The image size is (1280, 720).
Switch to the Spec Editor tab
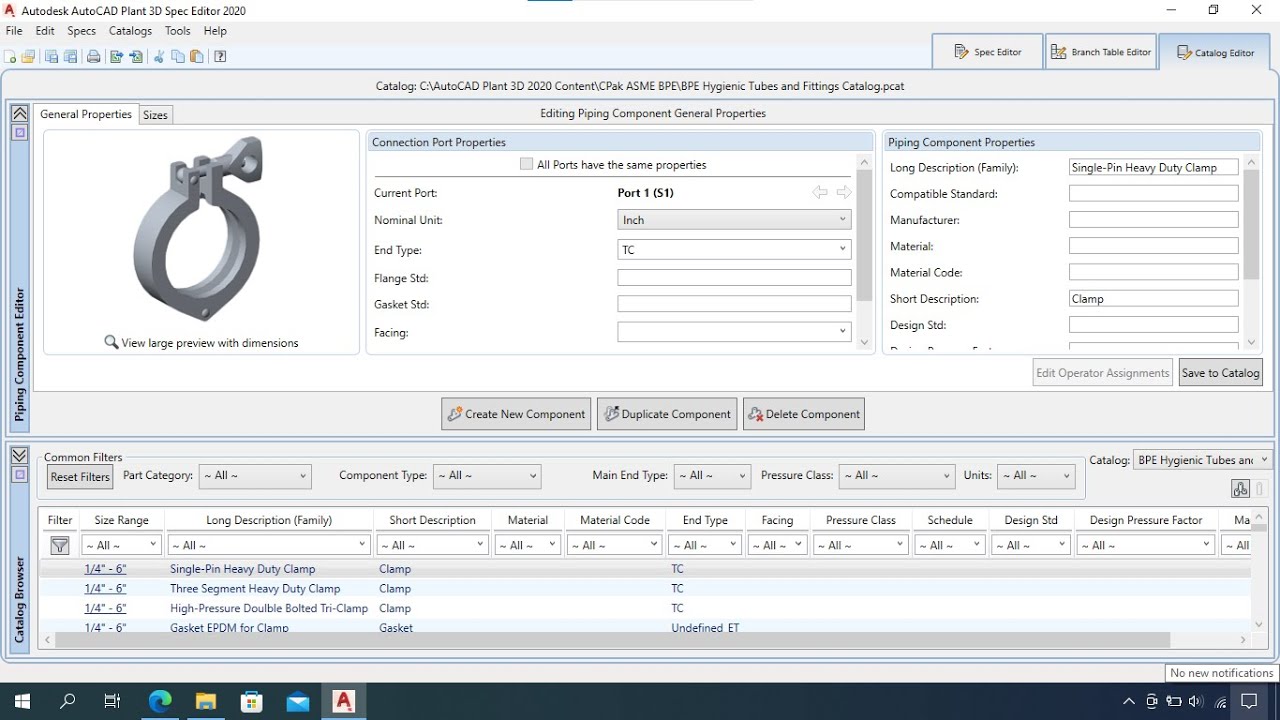[x=987, y=52]
